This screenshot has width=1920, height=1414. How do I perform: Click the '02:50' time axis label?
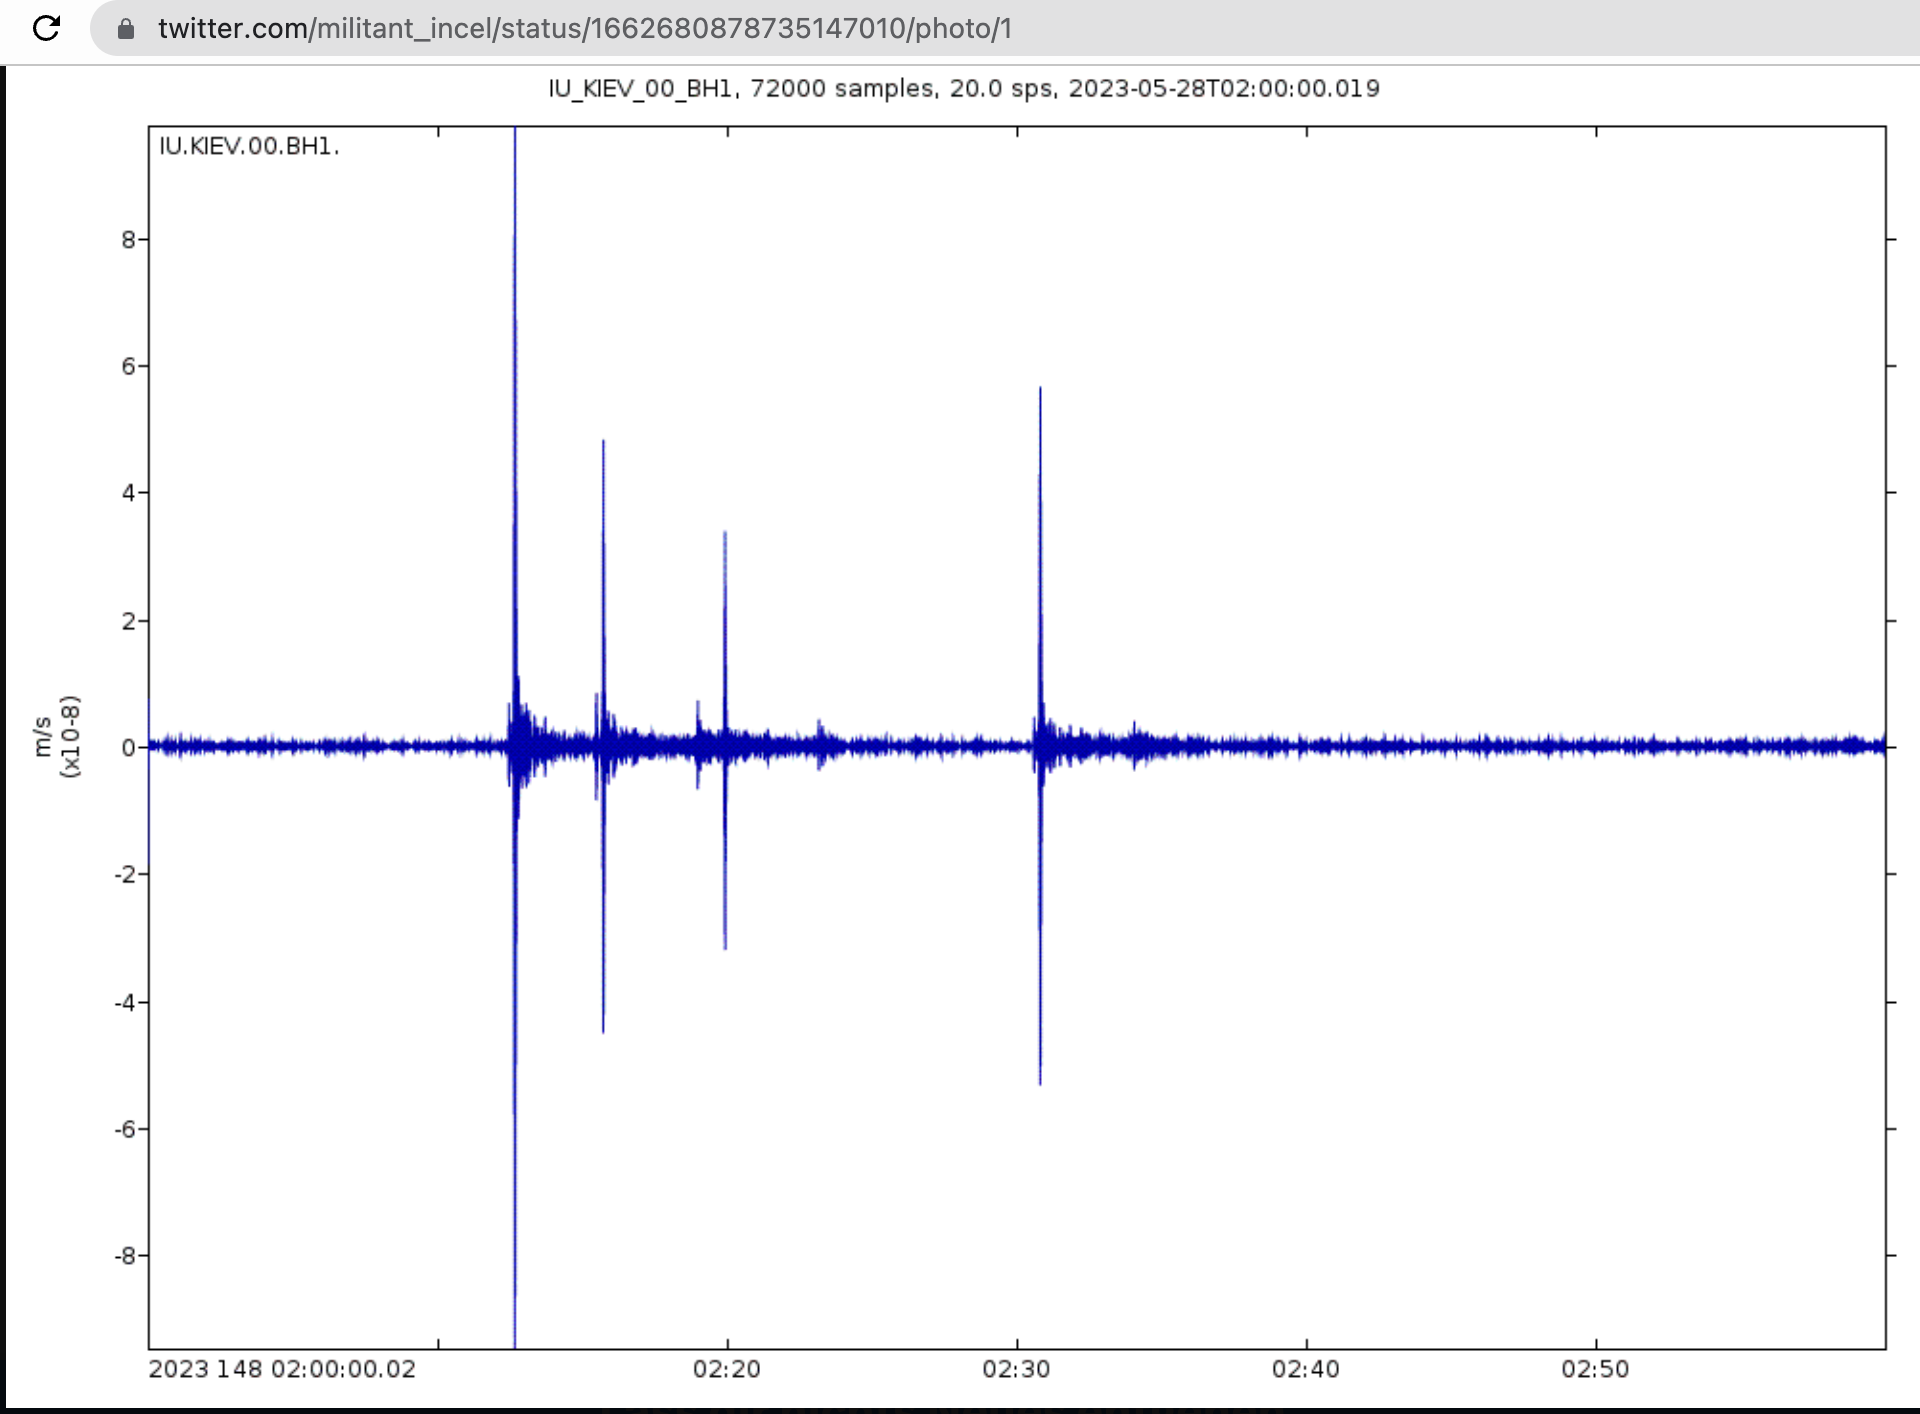[x=1595, y=1369]
